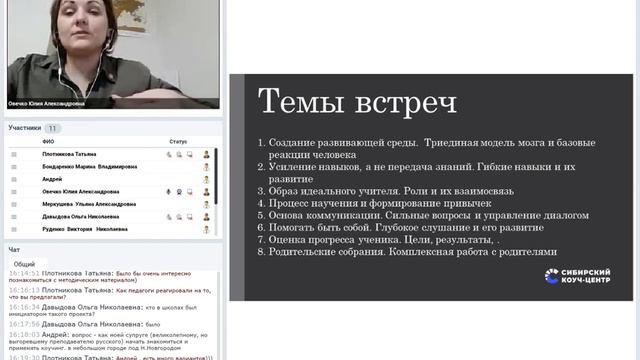Click the Сибирский коуч-центр logo on the slide
This screenshot has width=640, height=360.
tap(578, 276)
